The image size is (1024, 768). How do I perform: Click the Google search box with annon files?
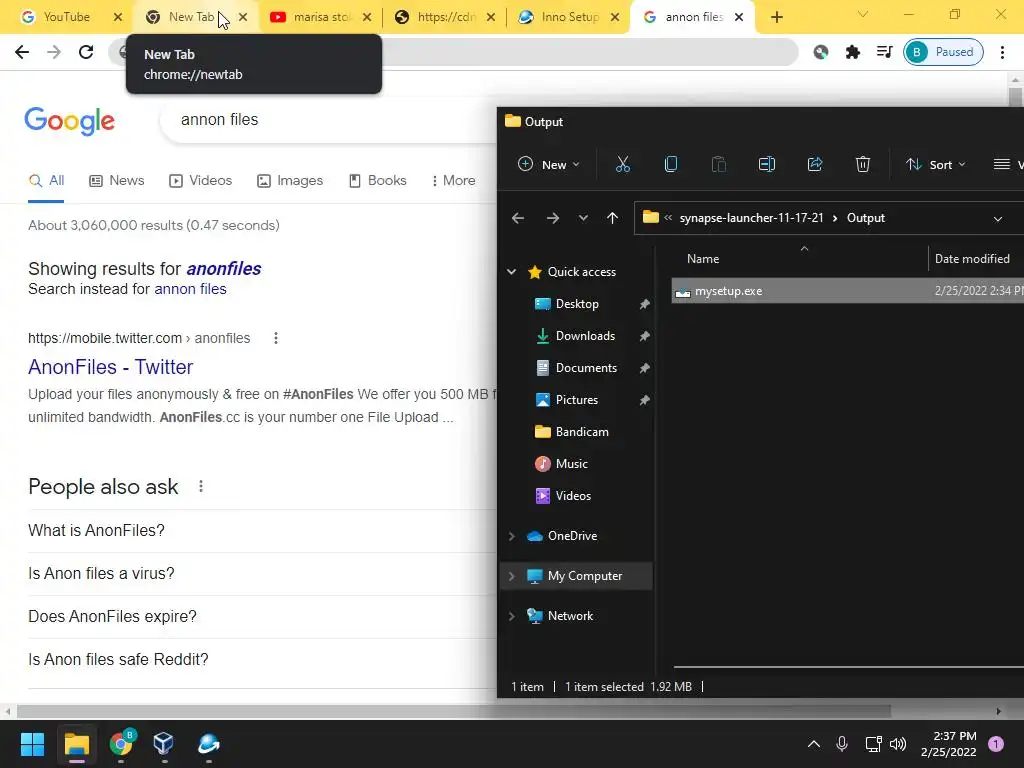click(x=328, y=120)
